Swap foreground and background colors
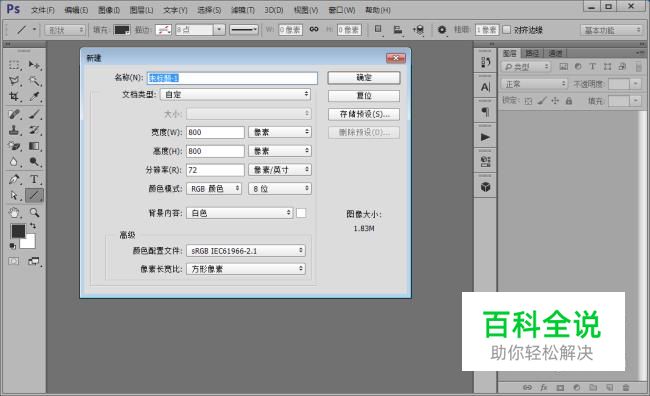This screenshot has height=396, width=650. coord(32,226)
